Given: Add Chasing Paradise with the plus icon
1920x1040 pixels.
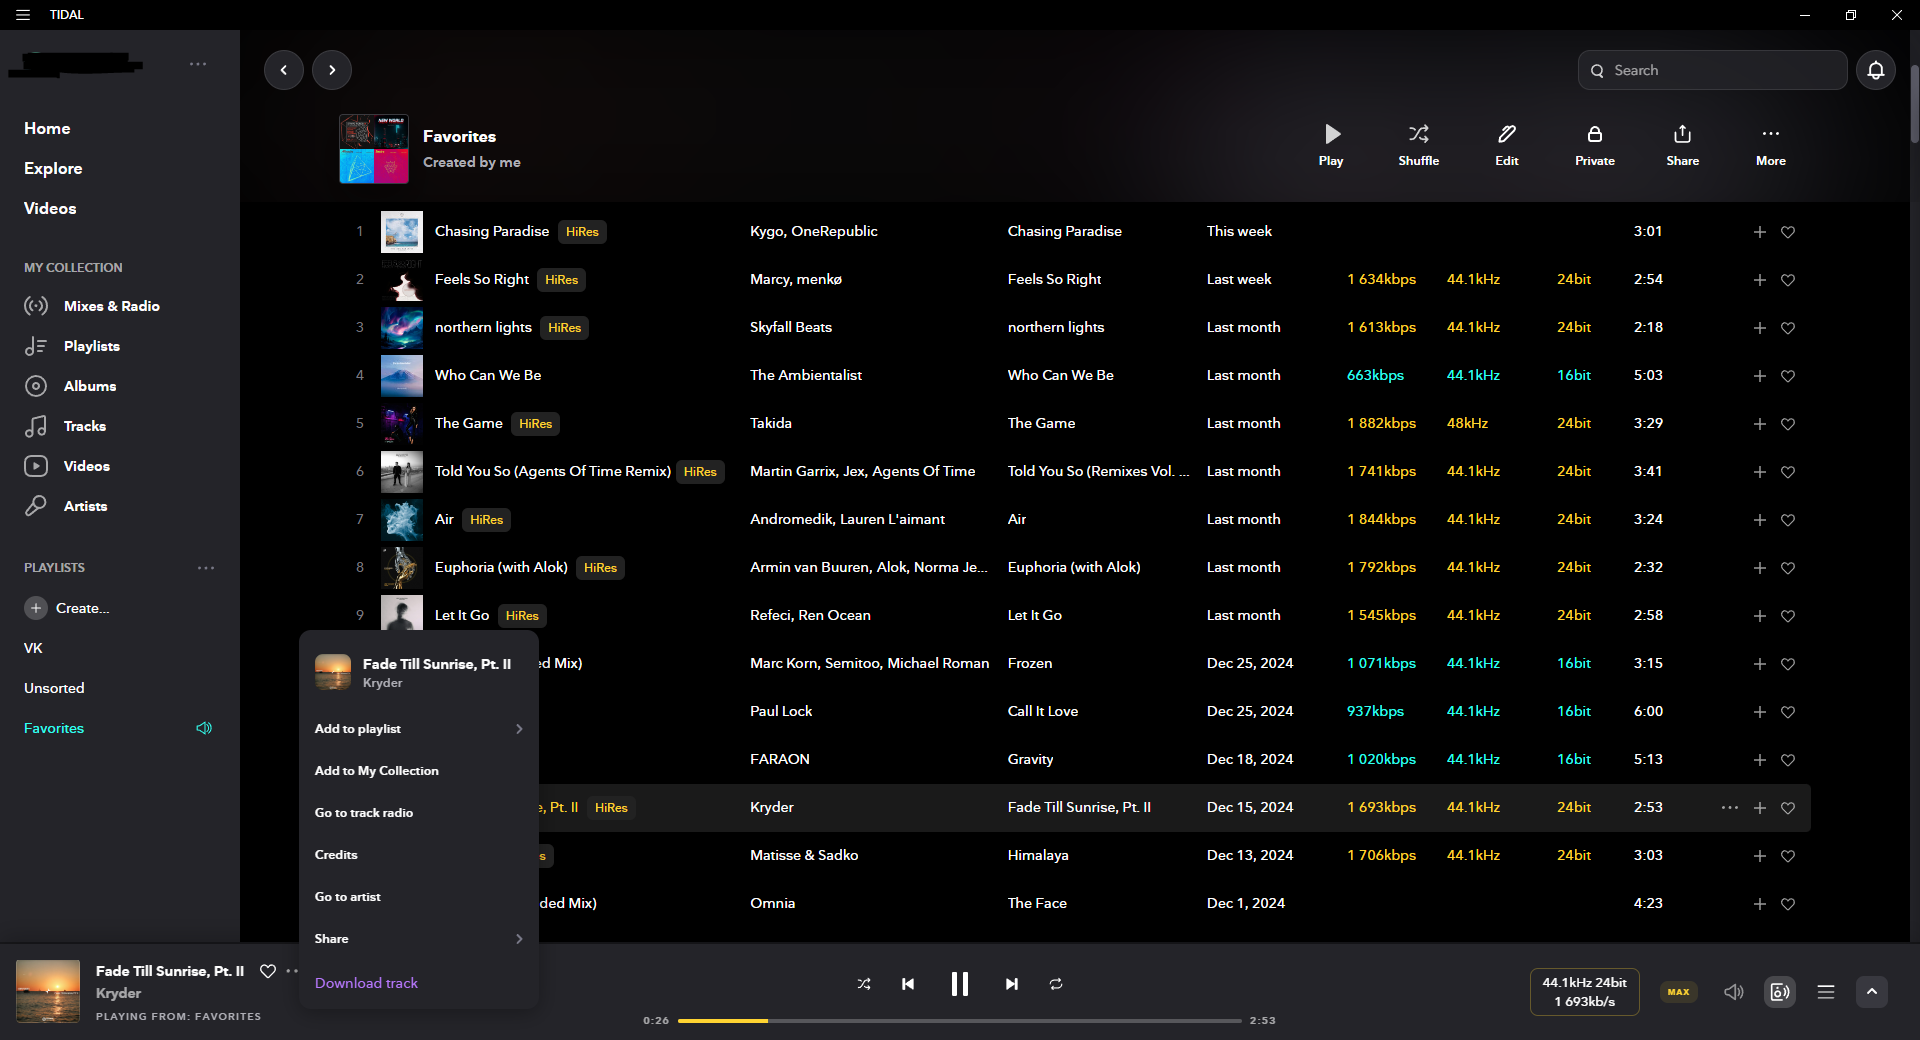Looking at the screenshot, I should pos(1759,232).
